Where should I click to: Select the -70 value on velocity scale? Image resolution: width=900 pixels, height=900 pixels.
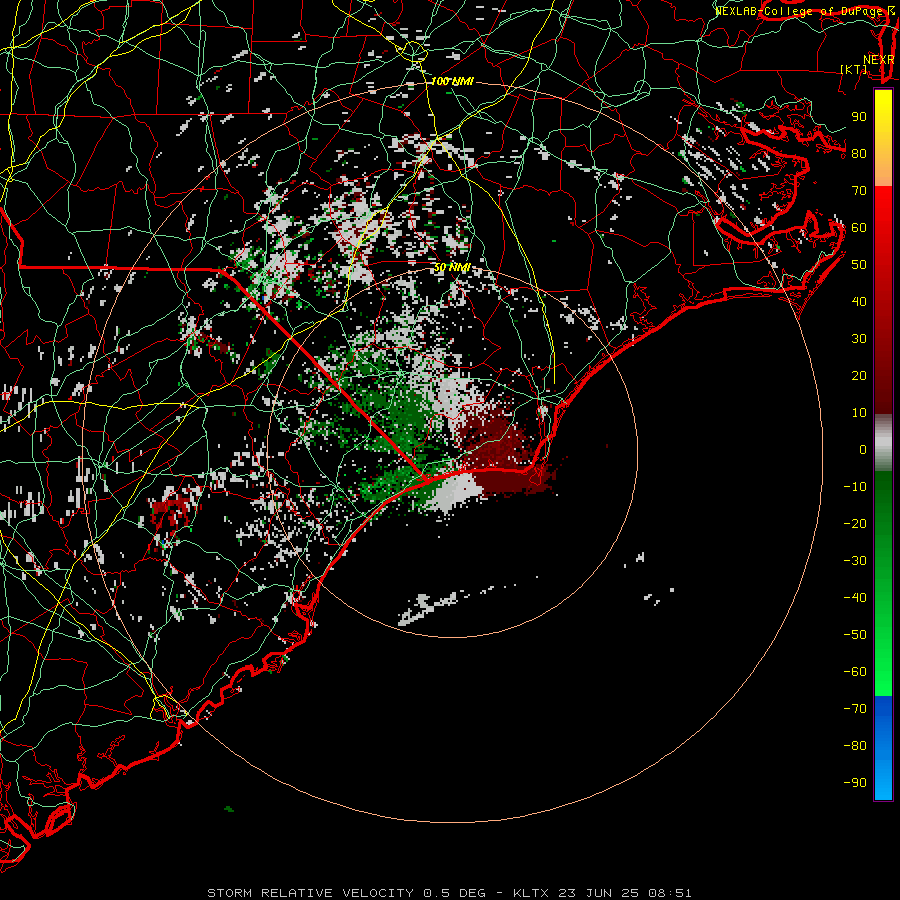click(x=855, y=709)
